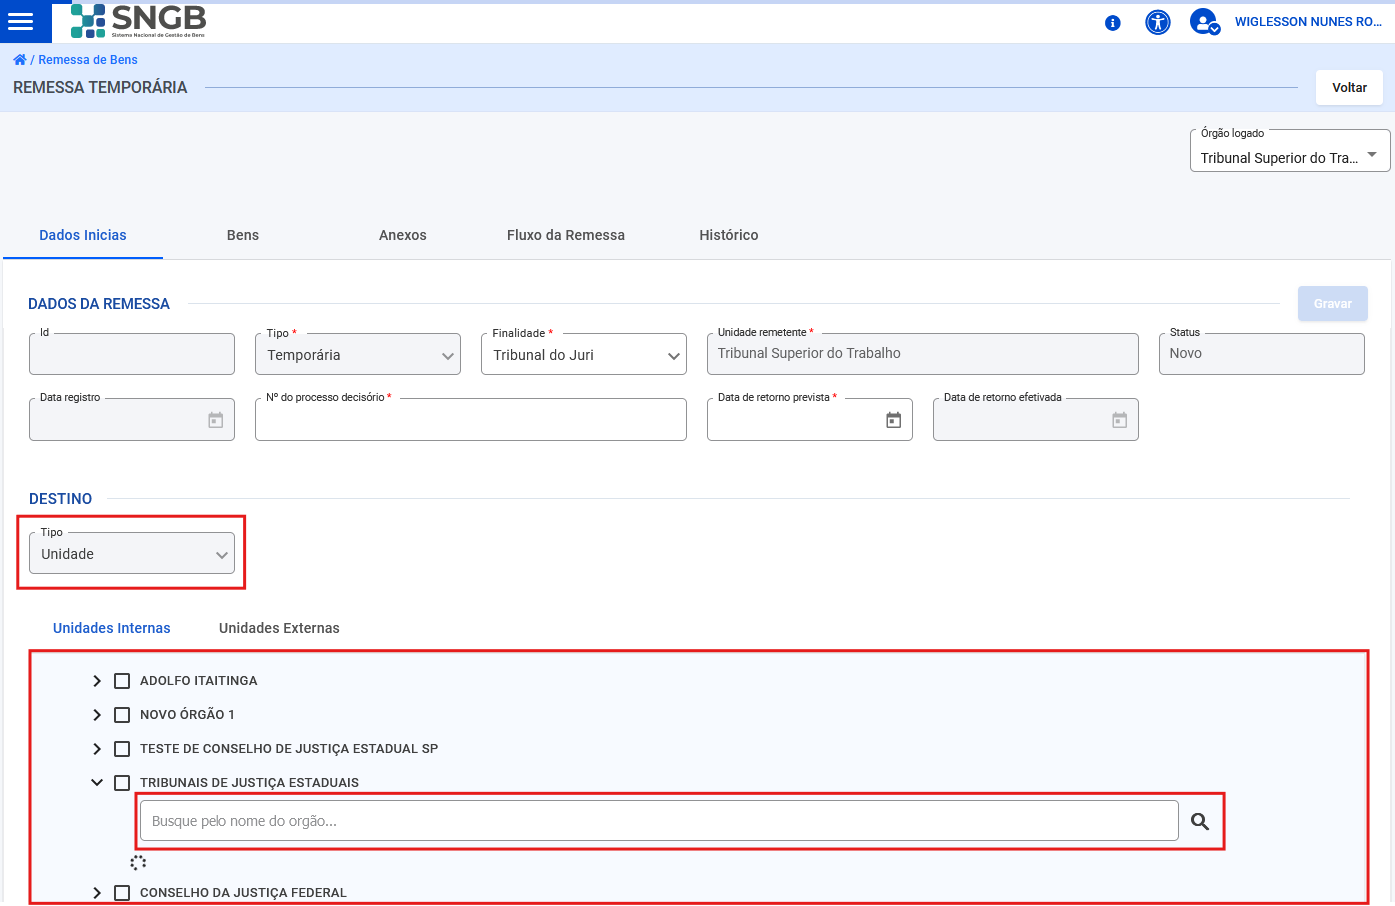Check the NOVO ÓRGÃO 1 checkbox
The width and height of the screenshot is (1395, 906).
tap(122, 715)
